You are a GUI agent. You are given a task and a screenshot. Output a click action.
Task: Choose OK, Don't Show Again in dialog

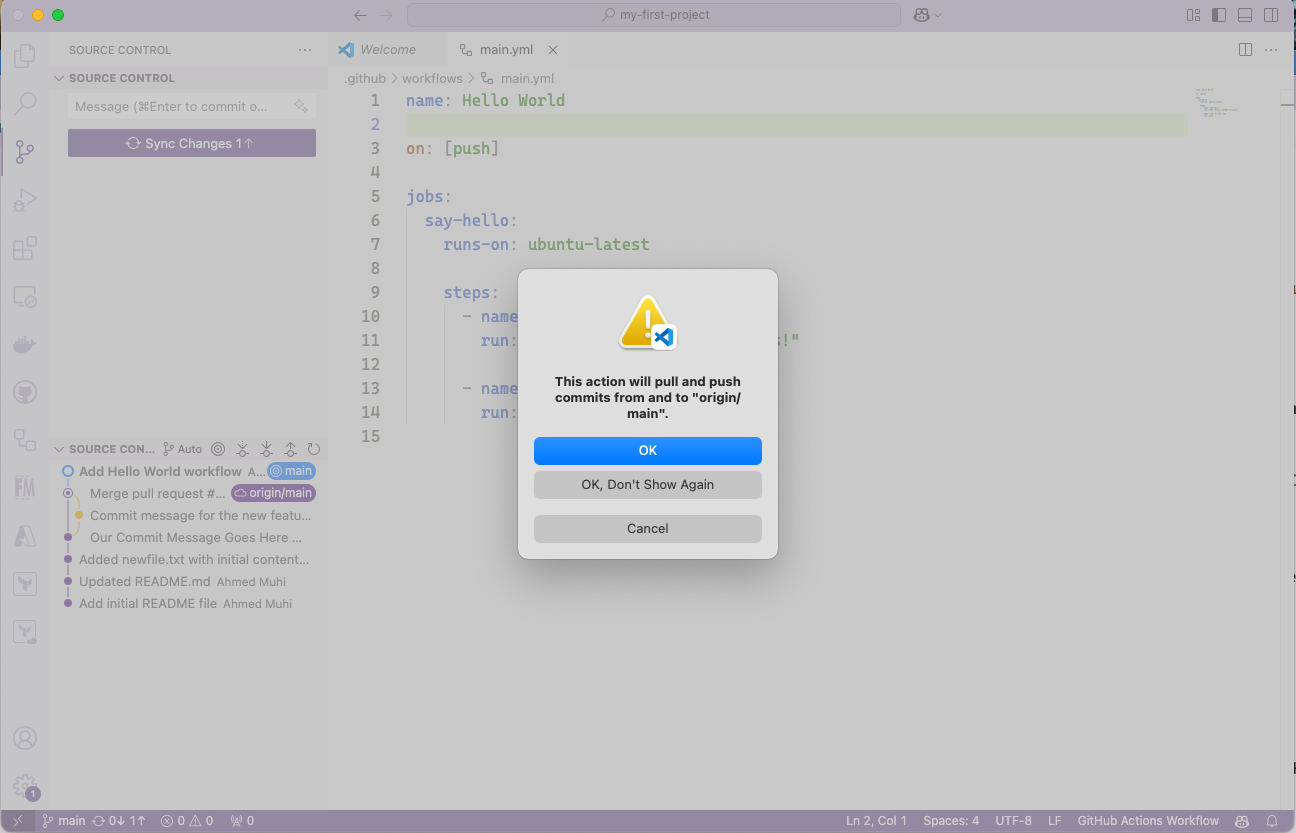point(647,485)
